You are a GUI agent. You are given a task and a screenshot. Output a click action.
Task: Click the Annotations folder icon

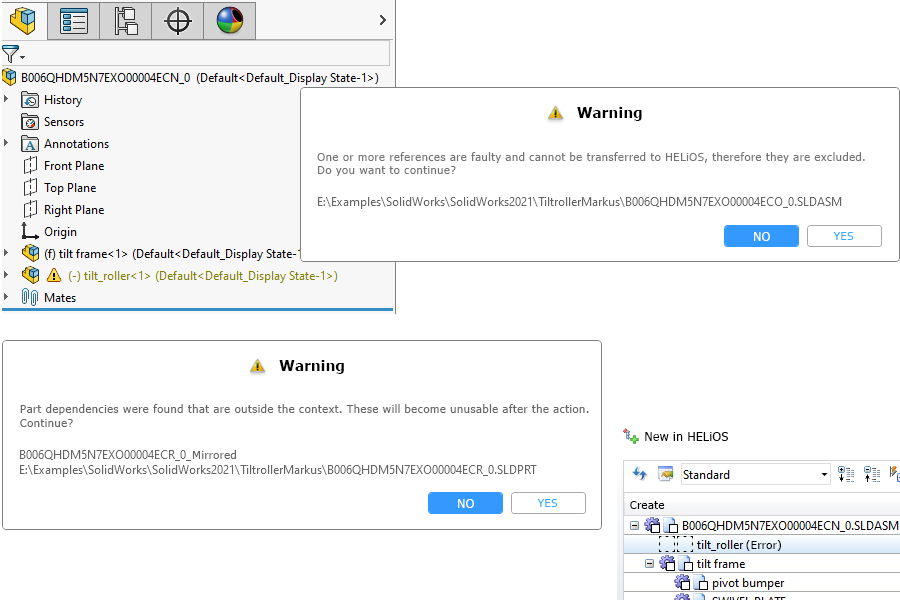[30, 144]
